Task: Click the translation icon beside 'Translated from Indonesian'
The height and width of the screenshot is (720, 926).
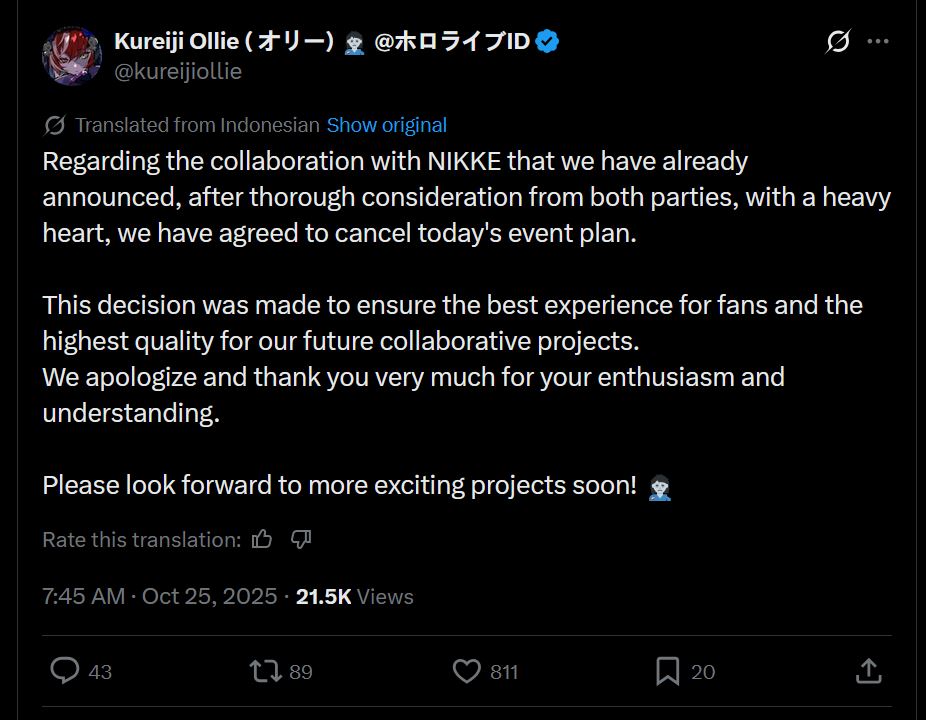Action: (x=56, y=125)
